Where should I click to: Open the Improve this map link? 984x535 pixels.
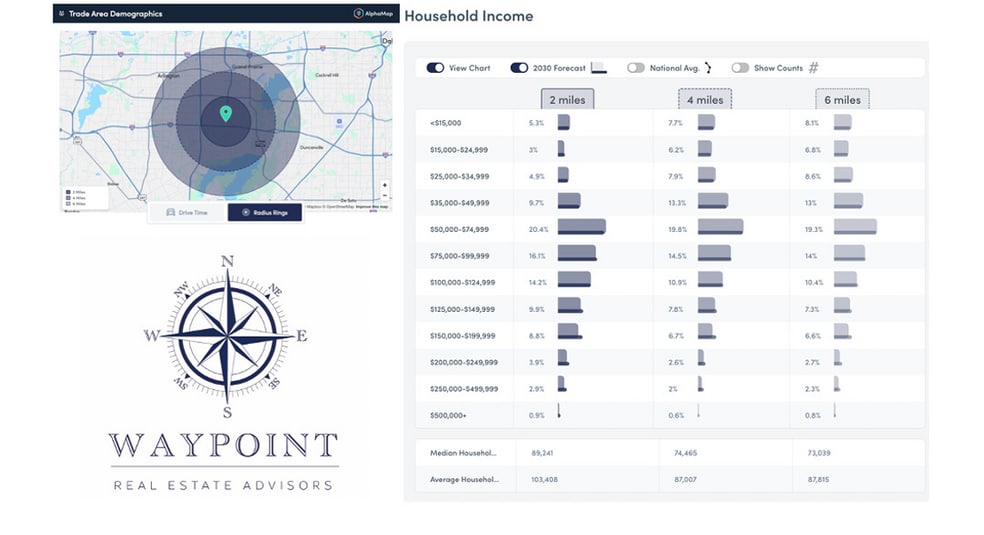coord(372,207)
